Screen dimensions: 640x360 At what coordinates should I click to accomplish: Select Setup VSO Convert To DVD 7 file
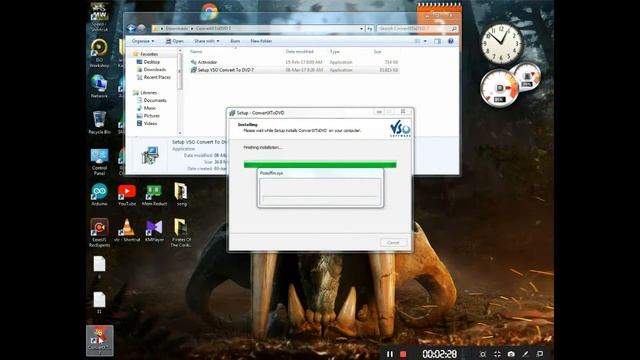point(294,70)
